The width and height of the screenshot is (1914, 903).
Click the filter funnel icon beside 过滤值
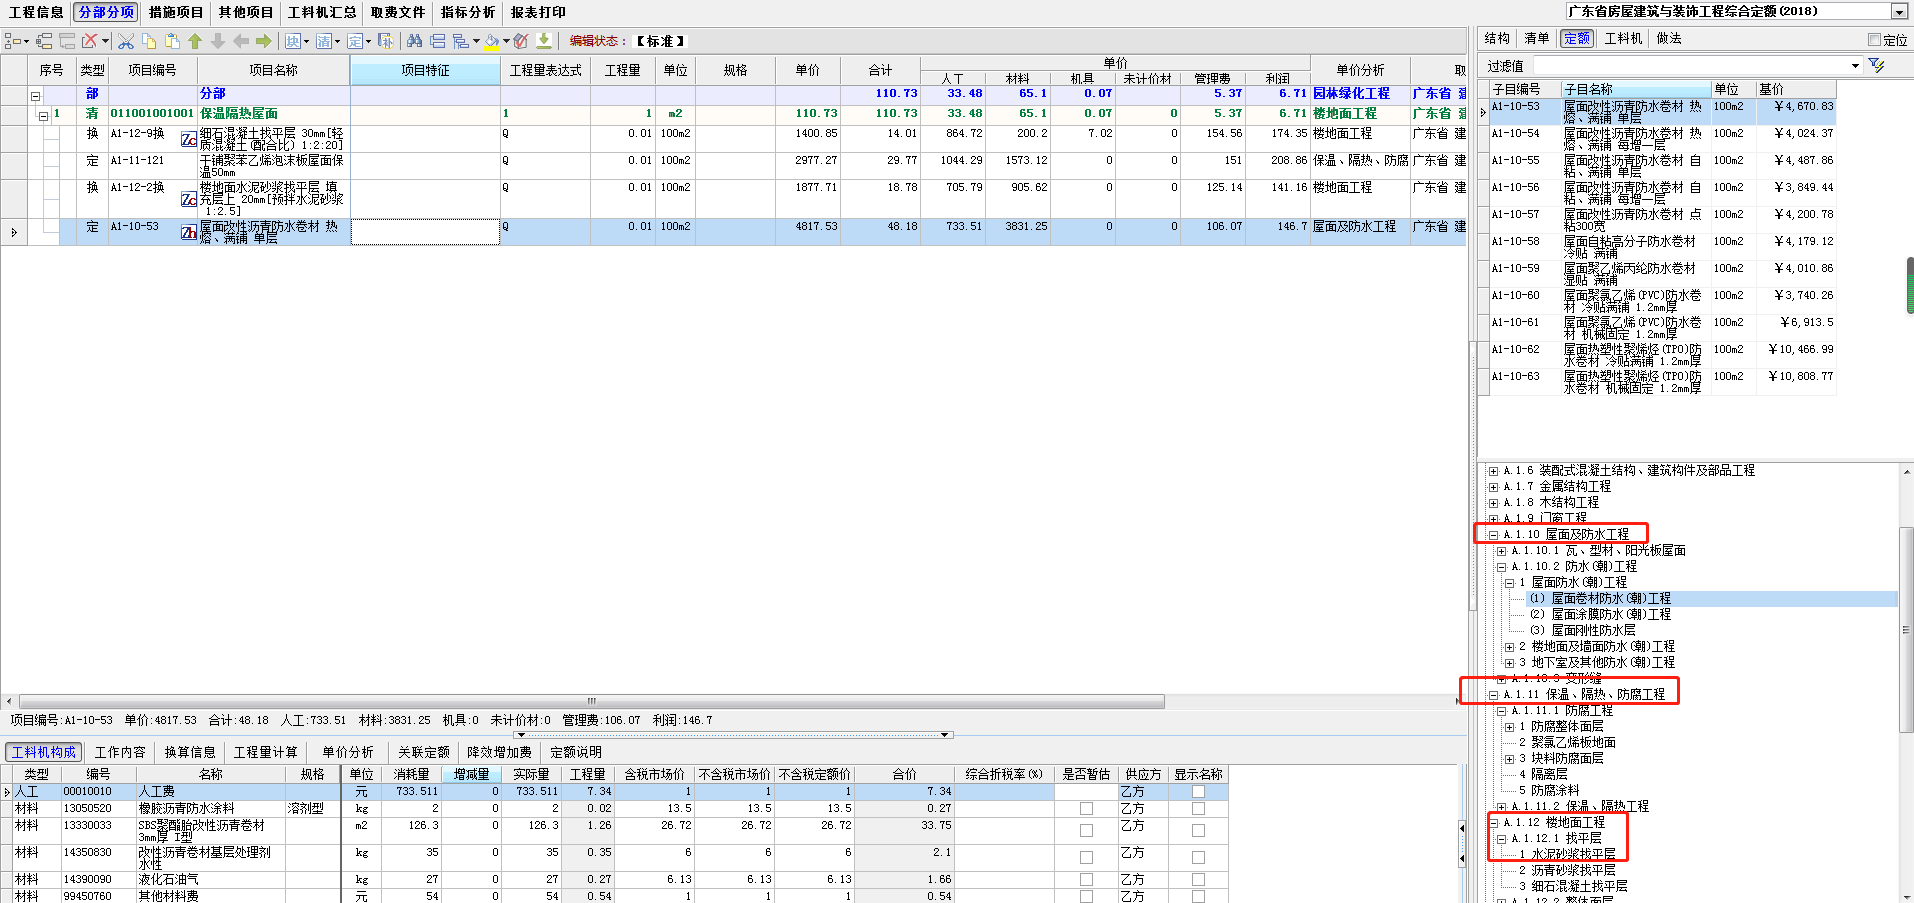[x=1876, y=65]
